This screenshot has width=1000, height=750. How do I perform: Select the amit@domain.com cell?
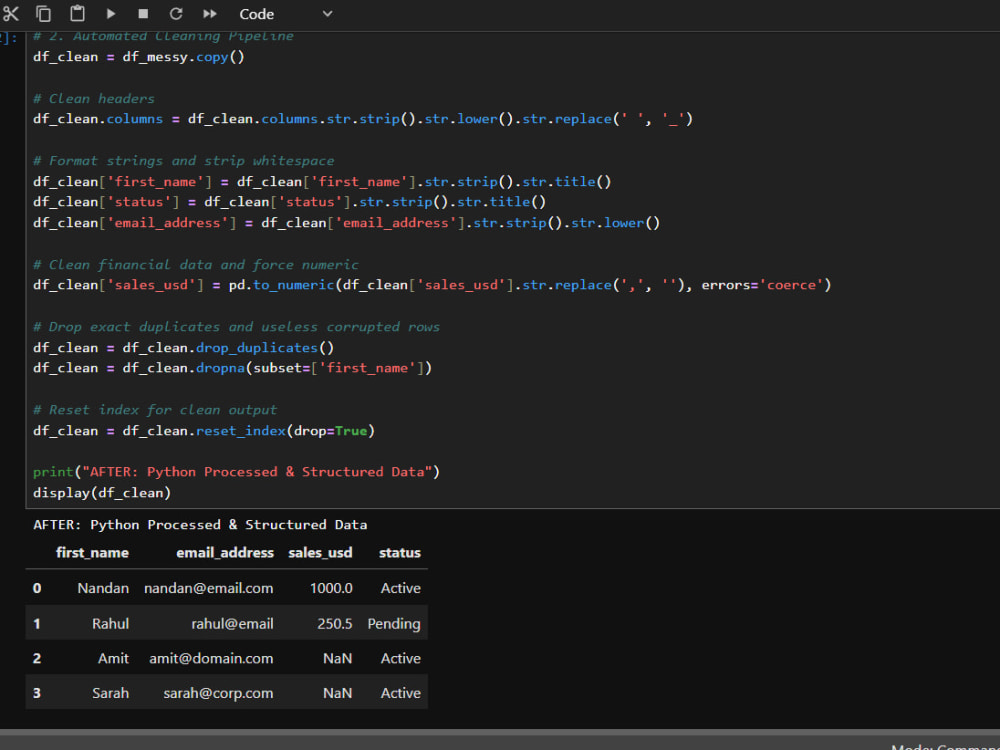click(x=211, y=658)
